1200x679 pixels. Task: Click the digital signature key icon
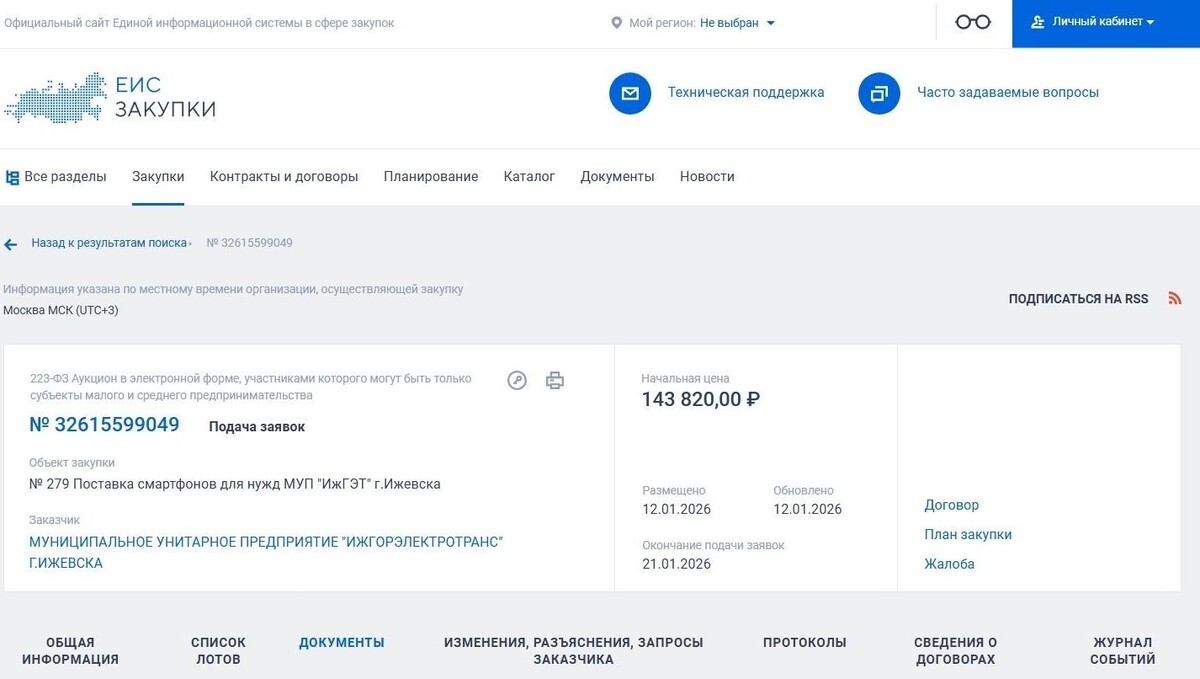tap(517, 381)
